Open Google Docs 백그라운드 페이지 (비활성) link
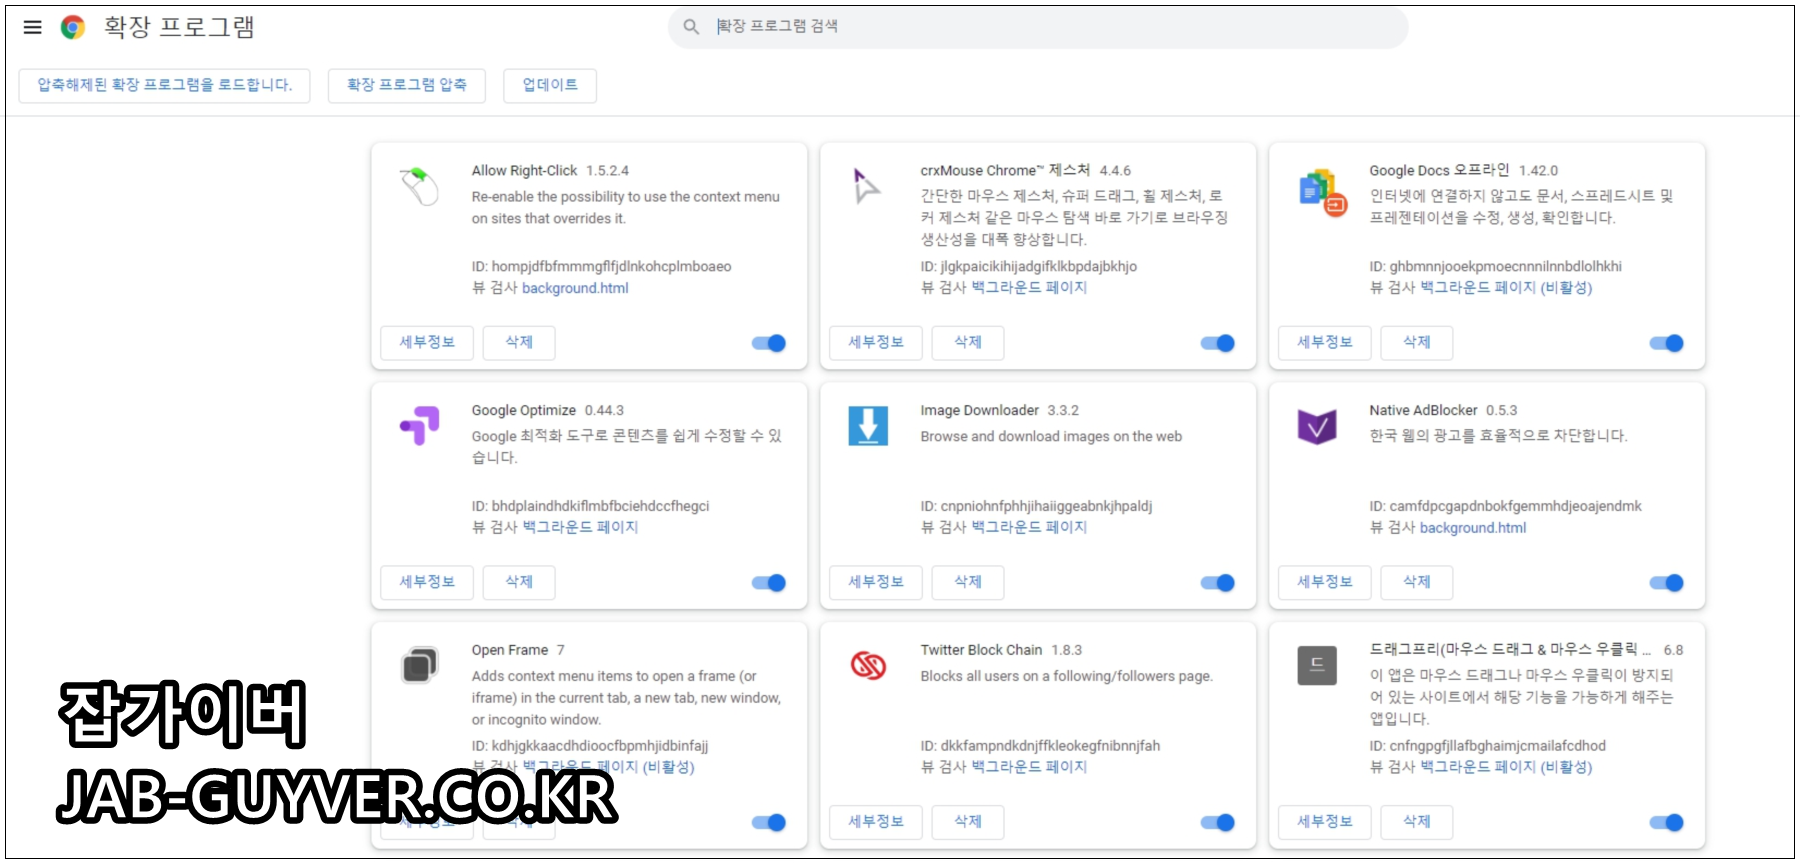Screen dimensions: 1800x864 tap(1506, 288)
